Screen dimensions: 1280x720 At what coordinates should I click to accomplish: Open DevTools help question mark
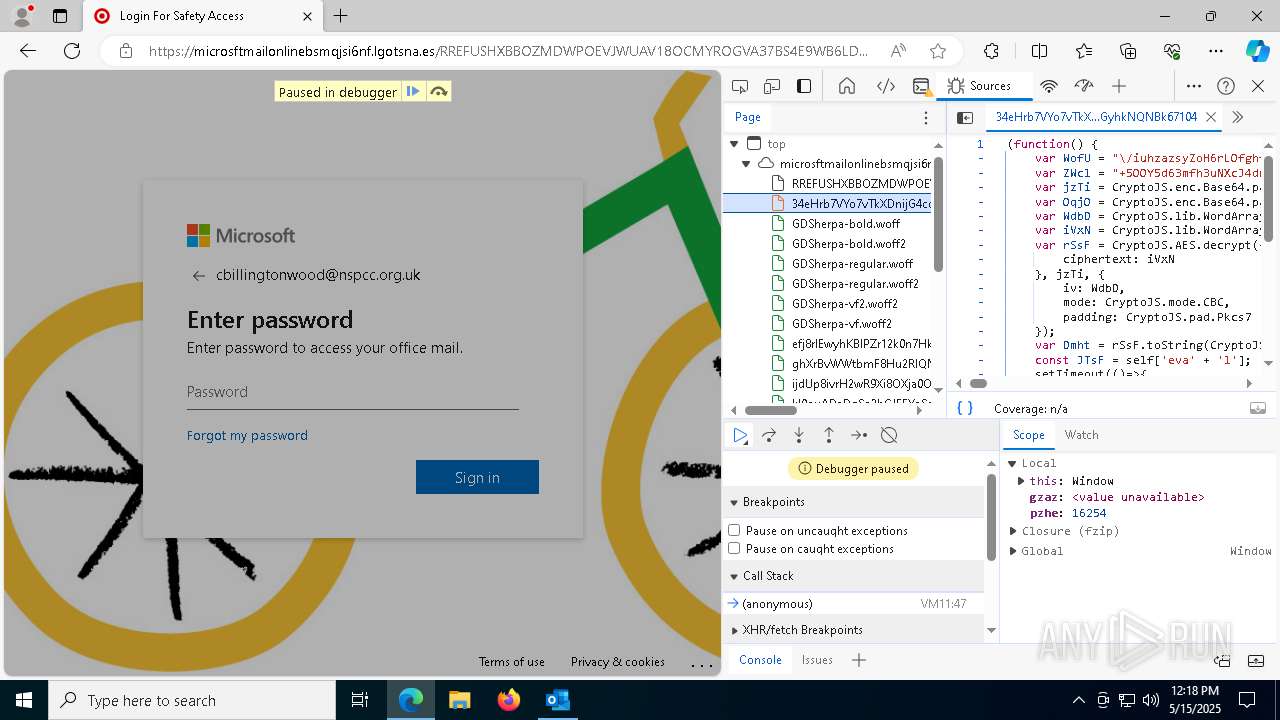(x=1226, y=86)
